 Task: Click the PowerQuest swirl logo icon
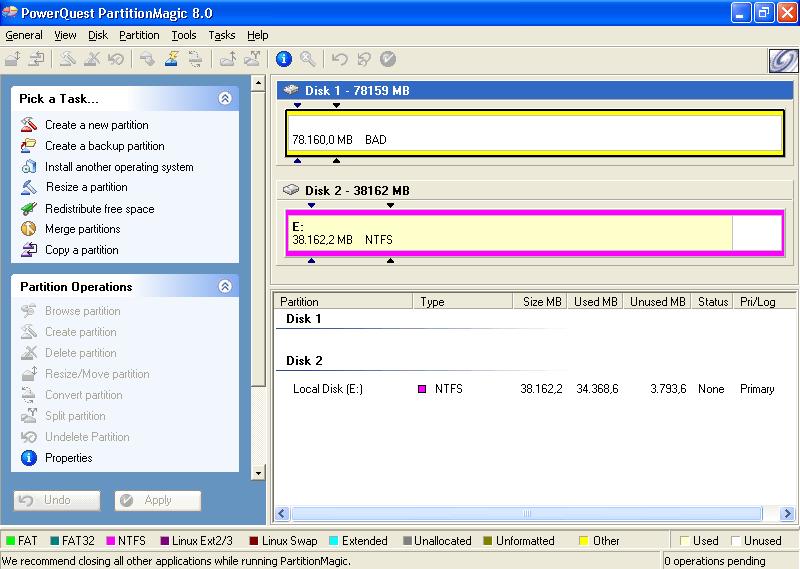783,61
